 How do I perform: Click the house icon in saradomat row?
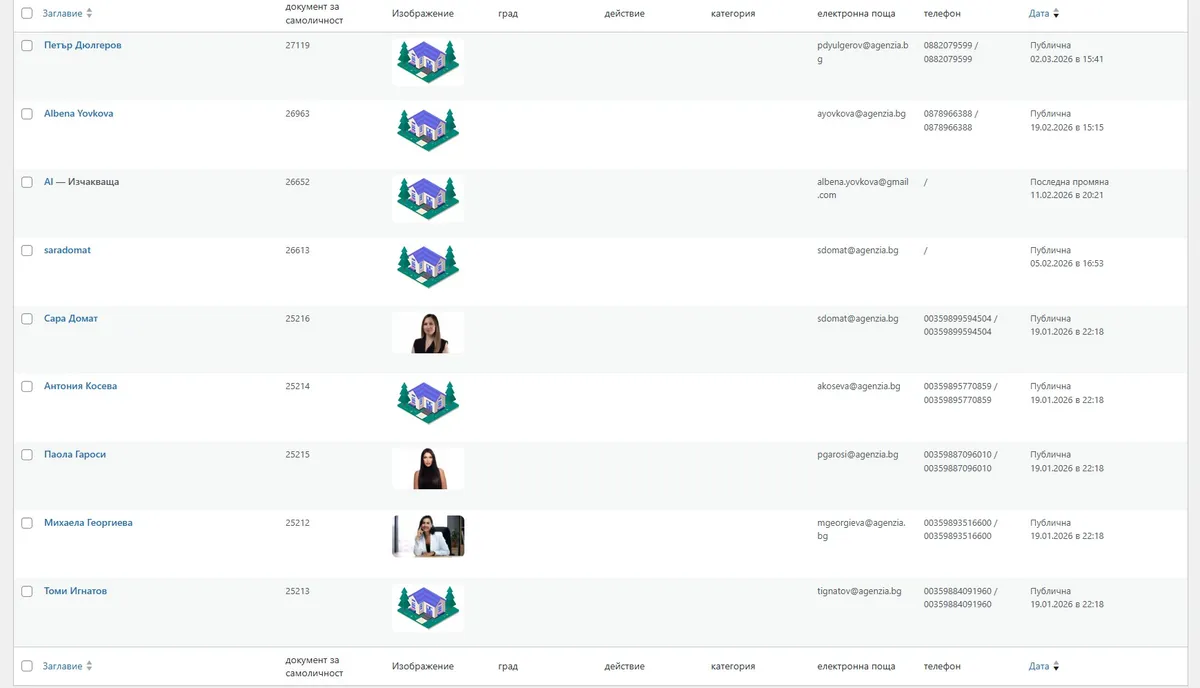pos(427,267)
